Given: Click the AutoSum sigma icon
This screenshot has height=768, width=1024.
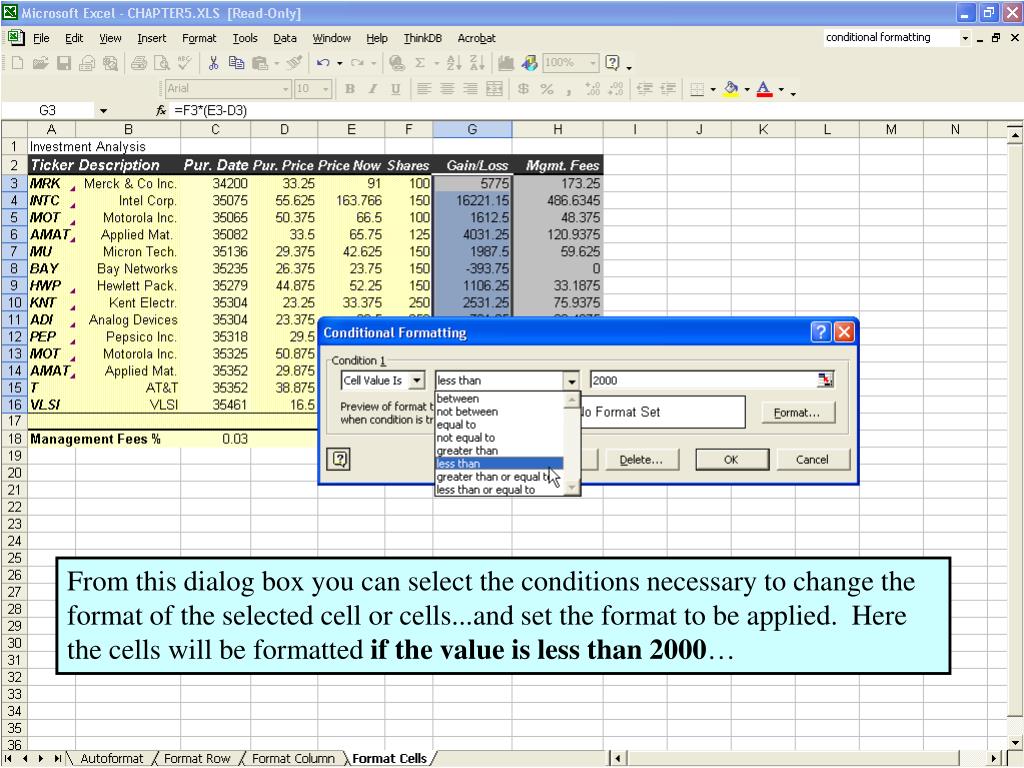Looking at the screenshot, I should 420,63.
